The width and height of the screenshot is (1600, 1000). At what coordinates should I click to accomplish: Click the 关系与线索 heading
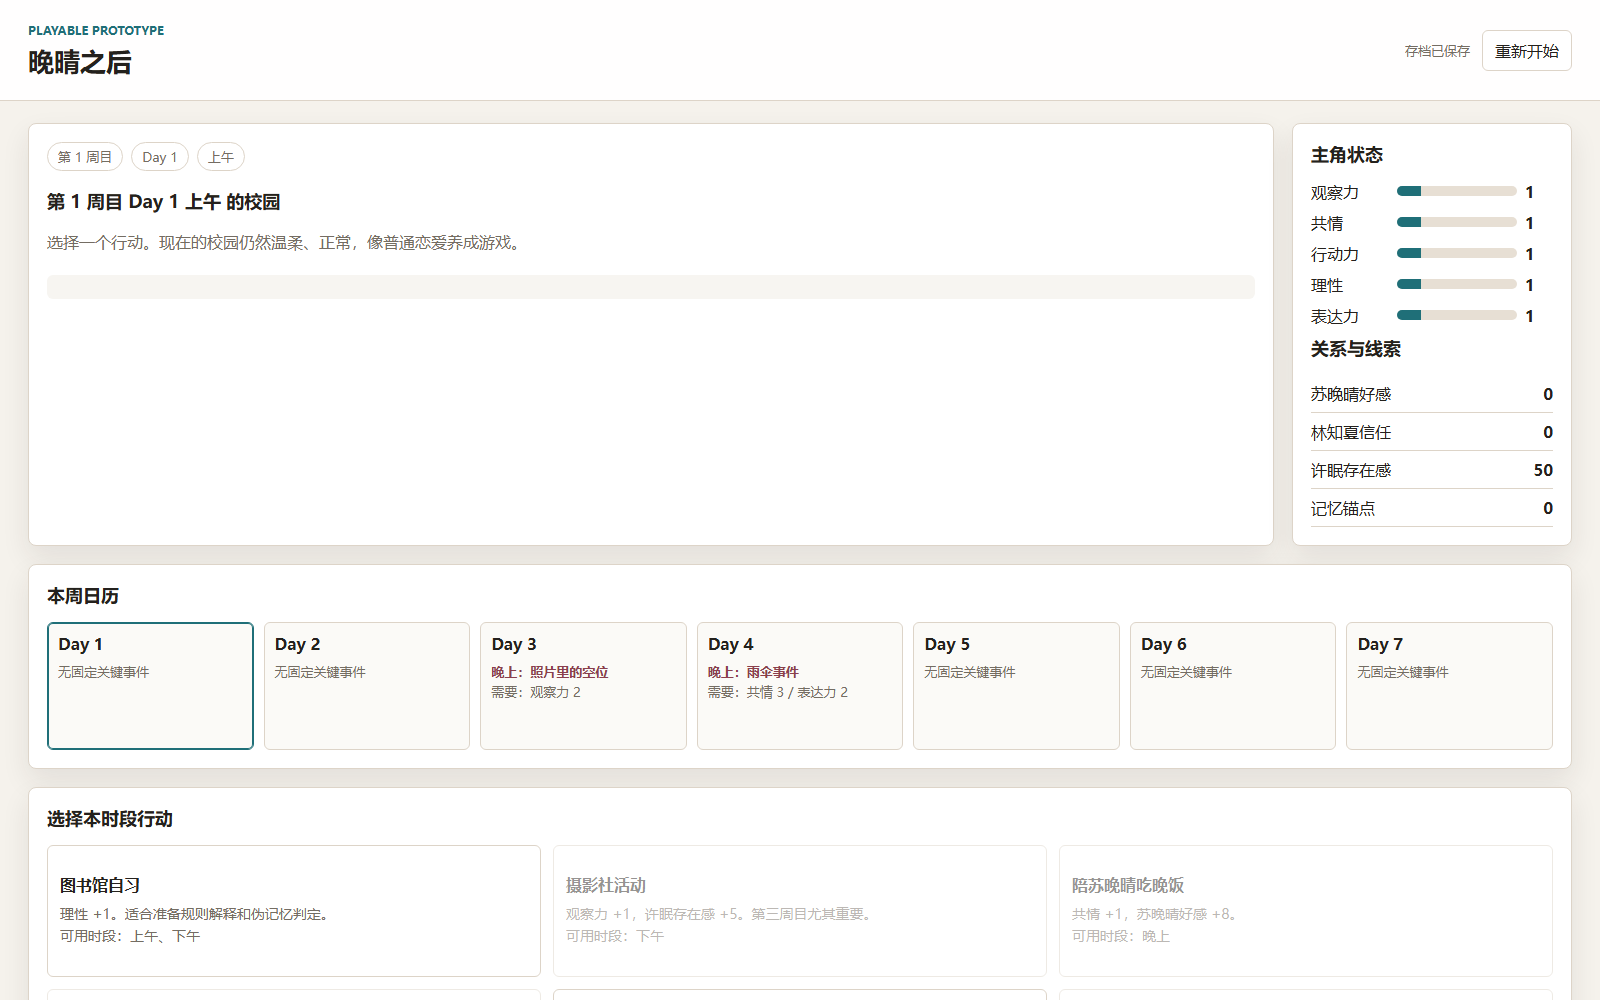click(x=1356, y=349)
